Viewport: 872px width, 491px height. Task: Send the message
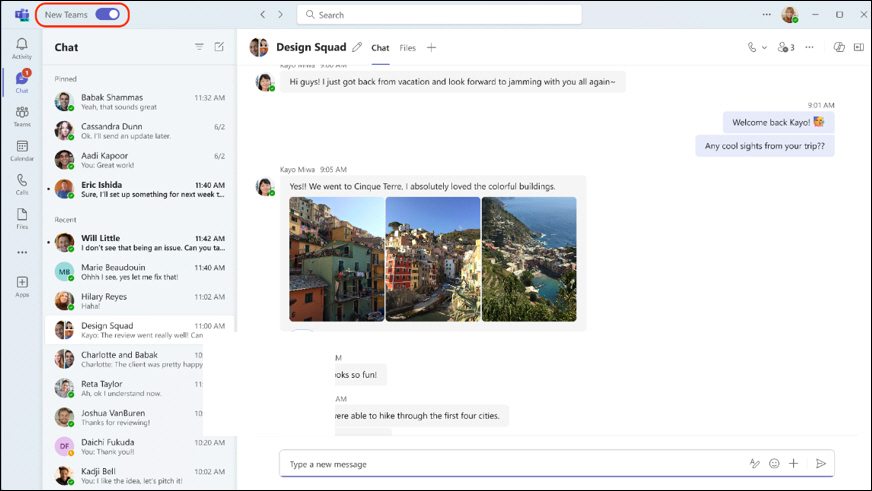[821, 463]
